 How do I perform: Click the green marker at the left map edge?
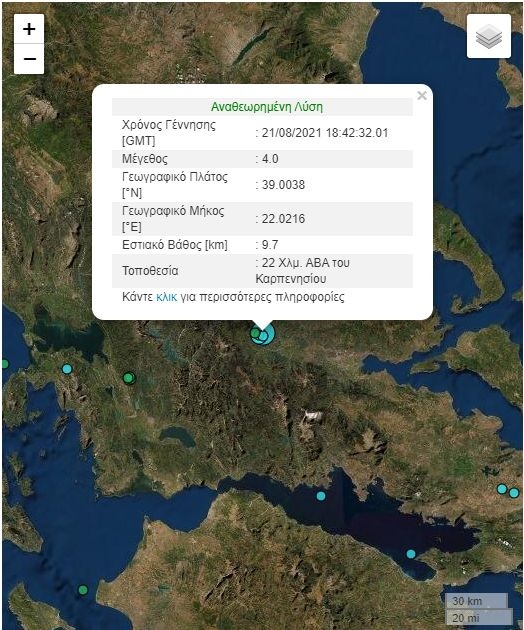pos(4,364)
